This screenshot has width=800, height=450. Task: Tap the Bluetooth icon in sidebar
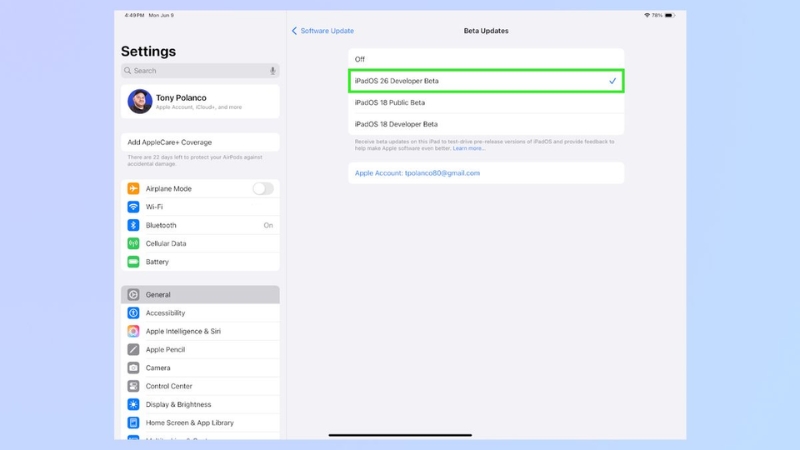point(133,225)
